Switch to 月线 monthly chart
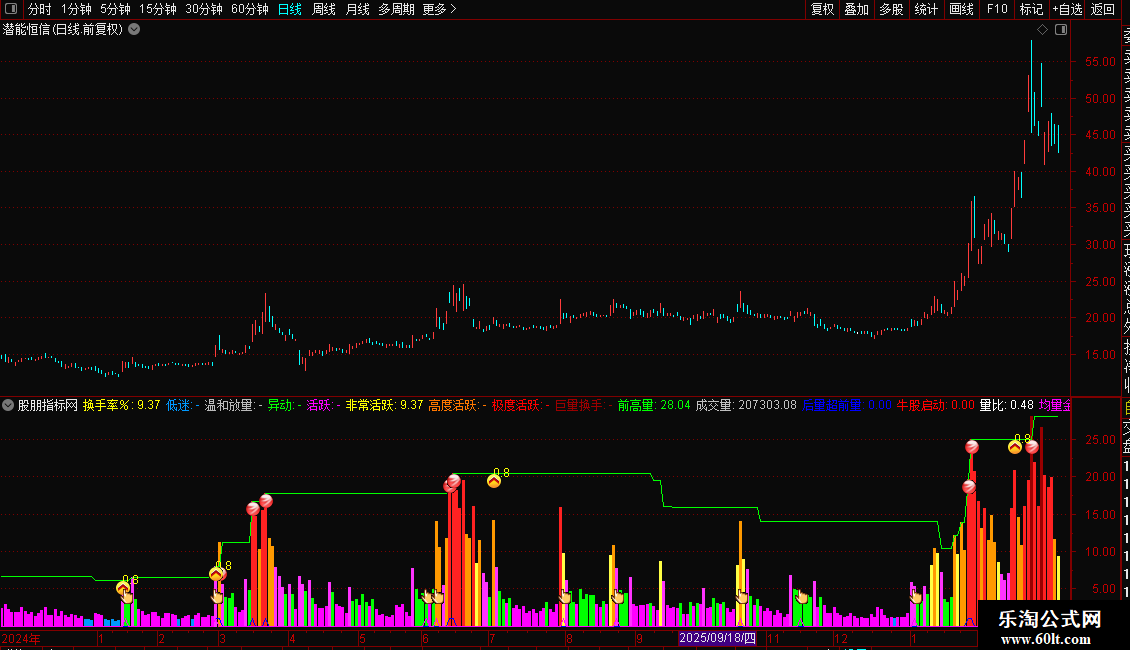Viewport: 1130px width, 650px height. (357, 9)
